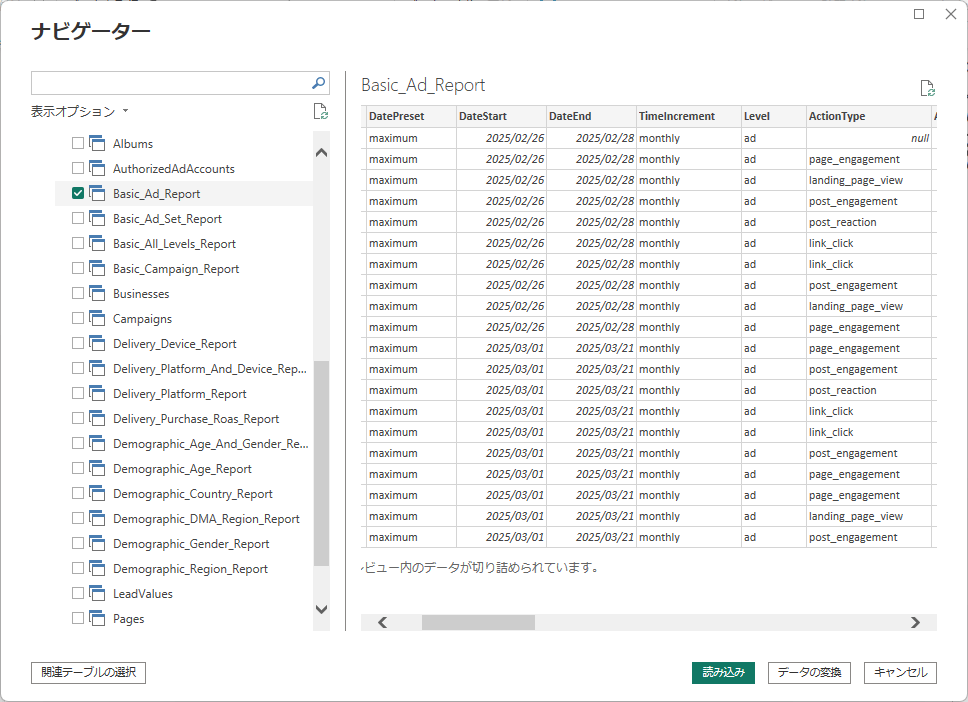Refresh the navigator table list icon
The width and height of the screenshot is (968, 702).
pos(320,111)
